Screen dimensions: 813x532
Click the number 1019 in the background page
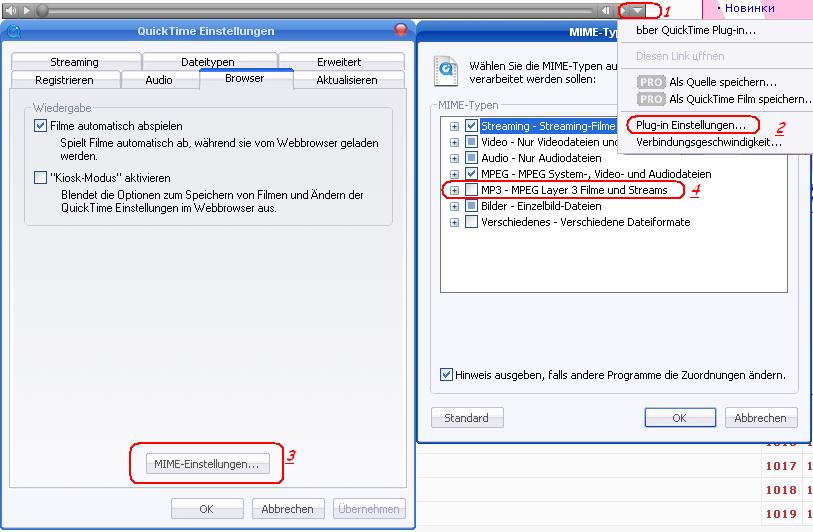point(781,514)
